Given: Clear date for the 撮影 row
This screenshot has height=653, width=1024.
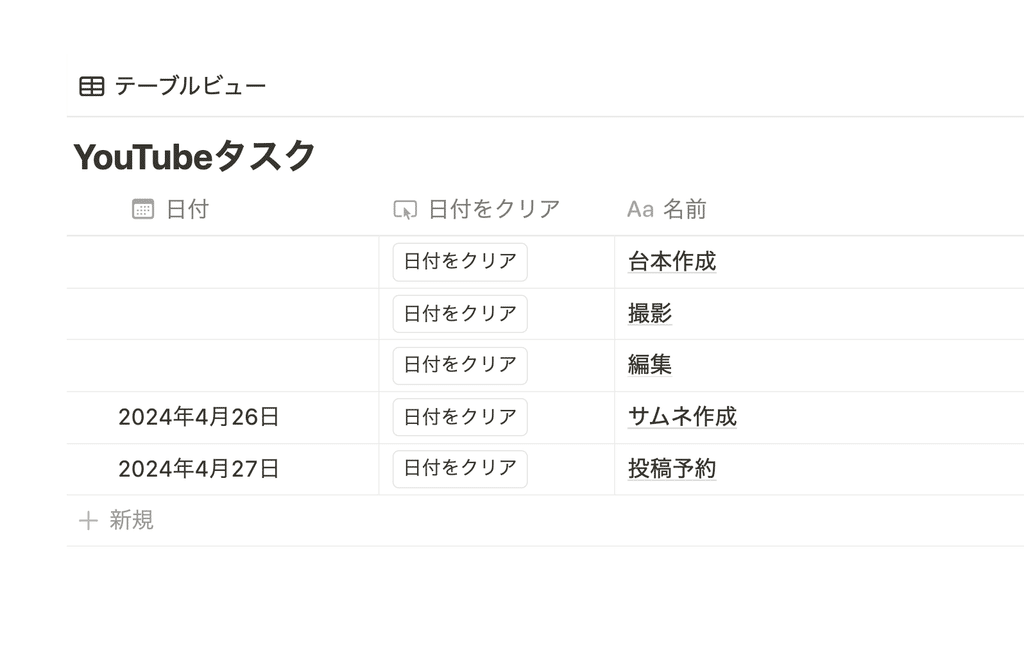Looking at the screenshot, I should pos(460,313).
